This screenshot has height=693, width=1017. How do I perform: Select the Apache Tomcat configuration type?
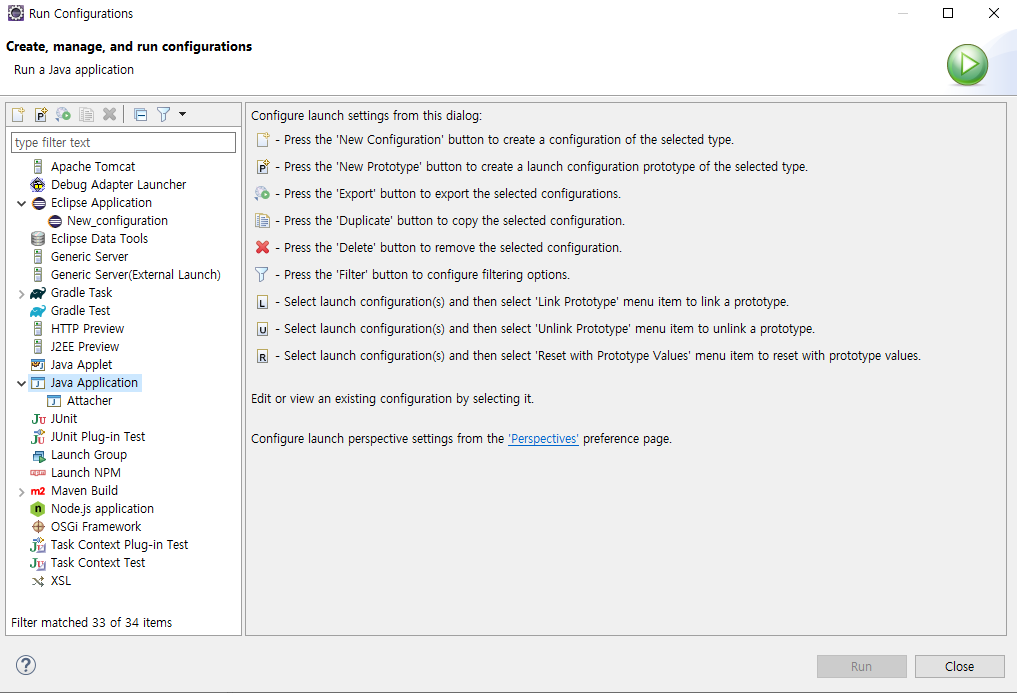(92, 167)
